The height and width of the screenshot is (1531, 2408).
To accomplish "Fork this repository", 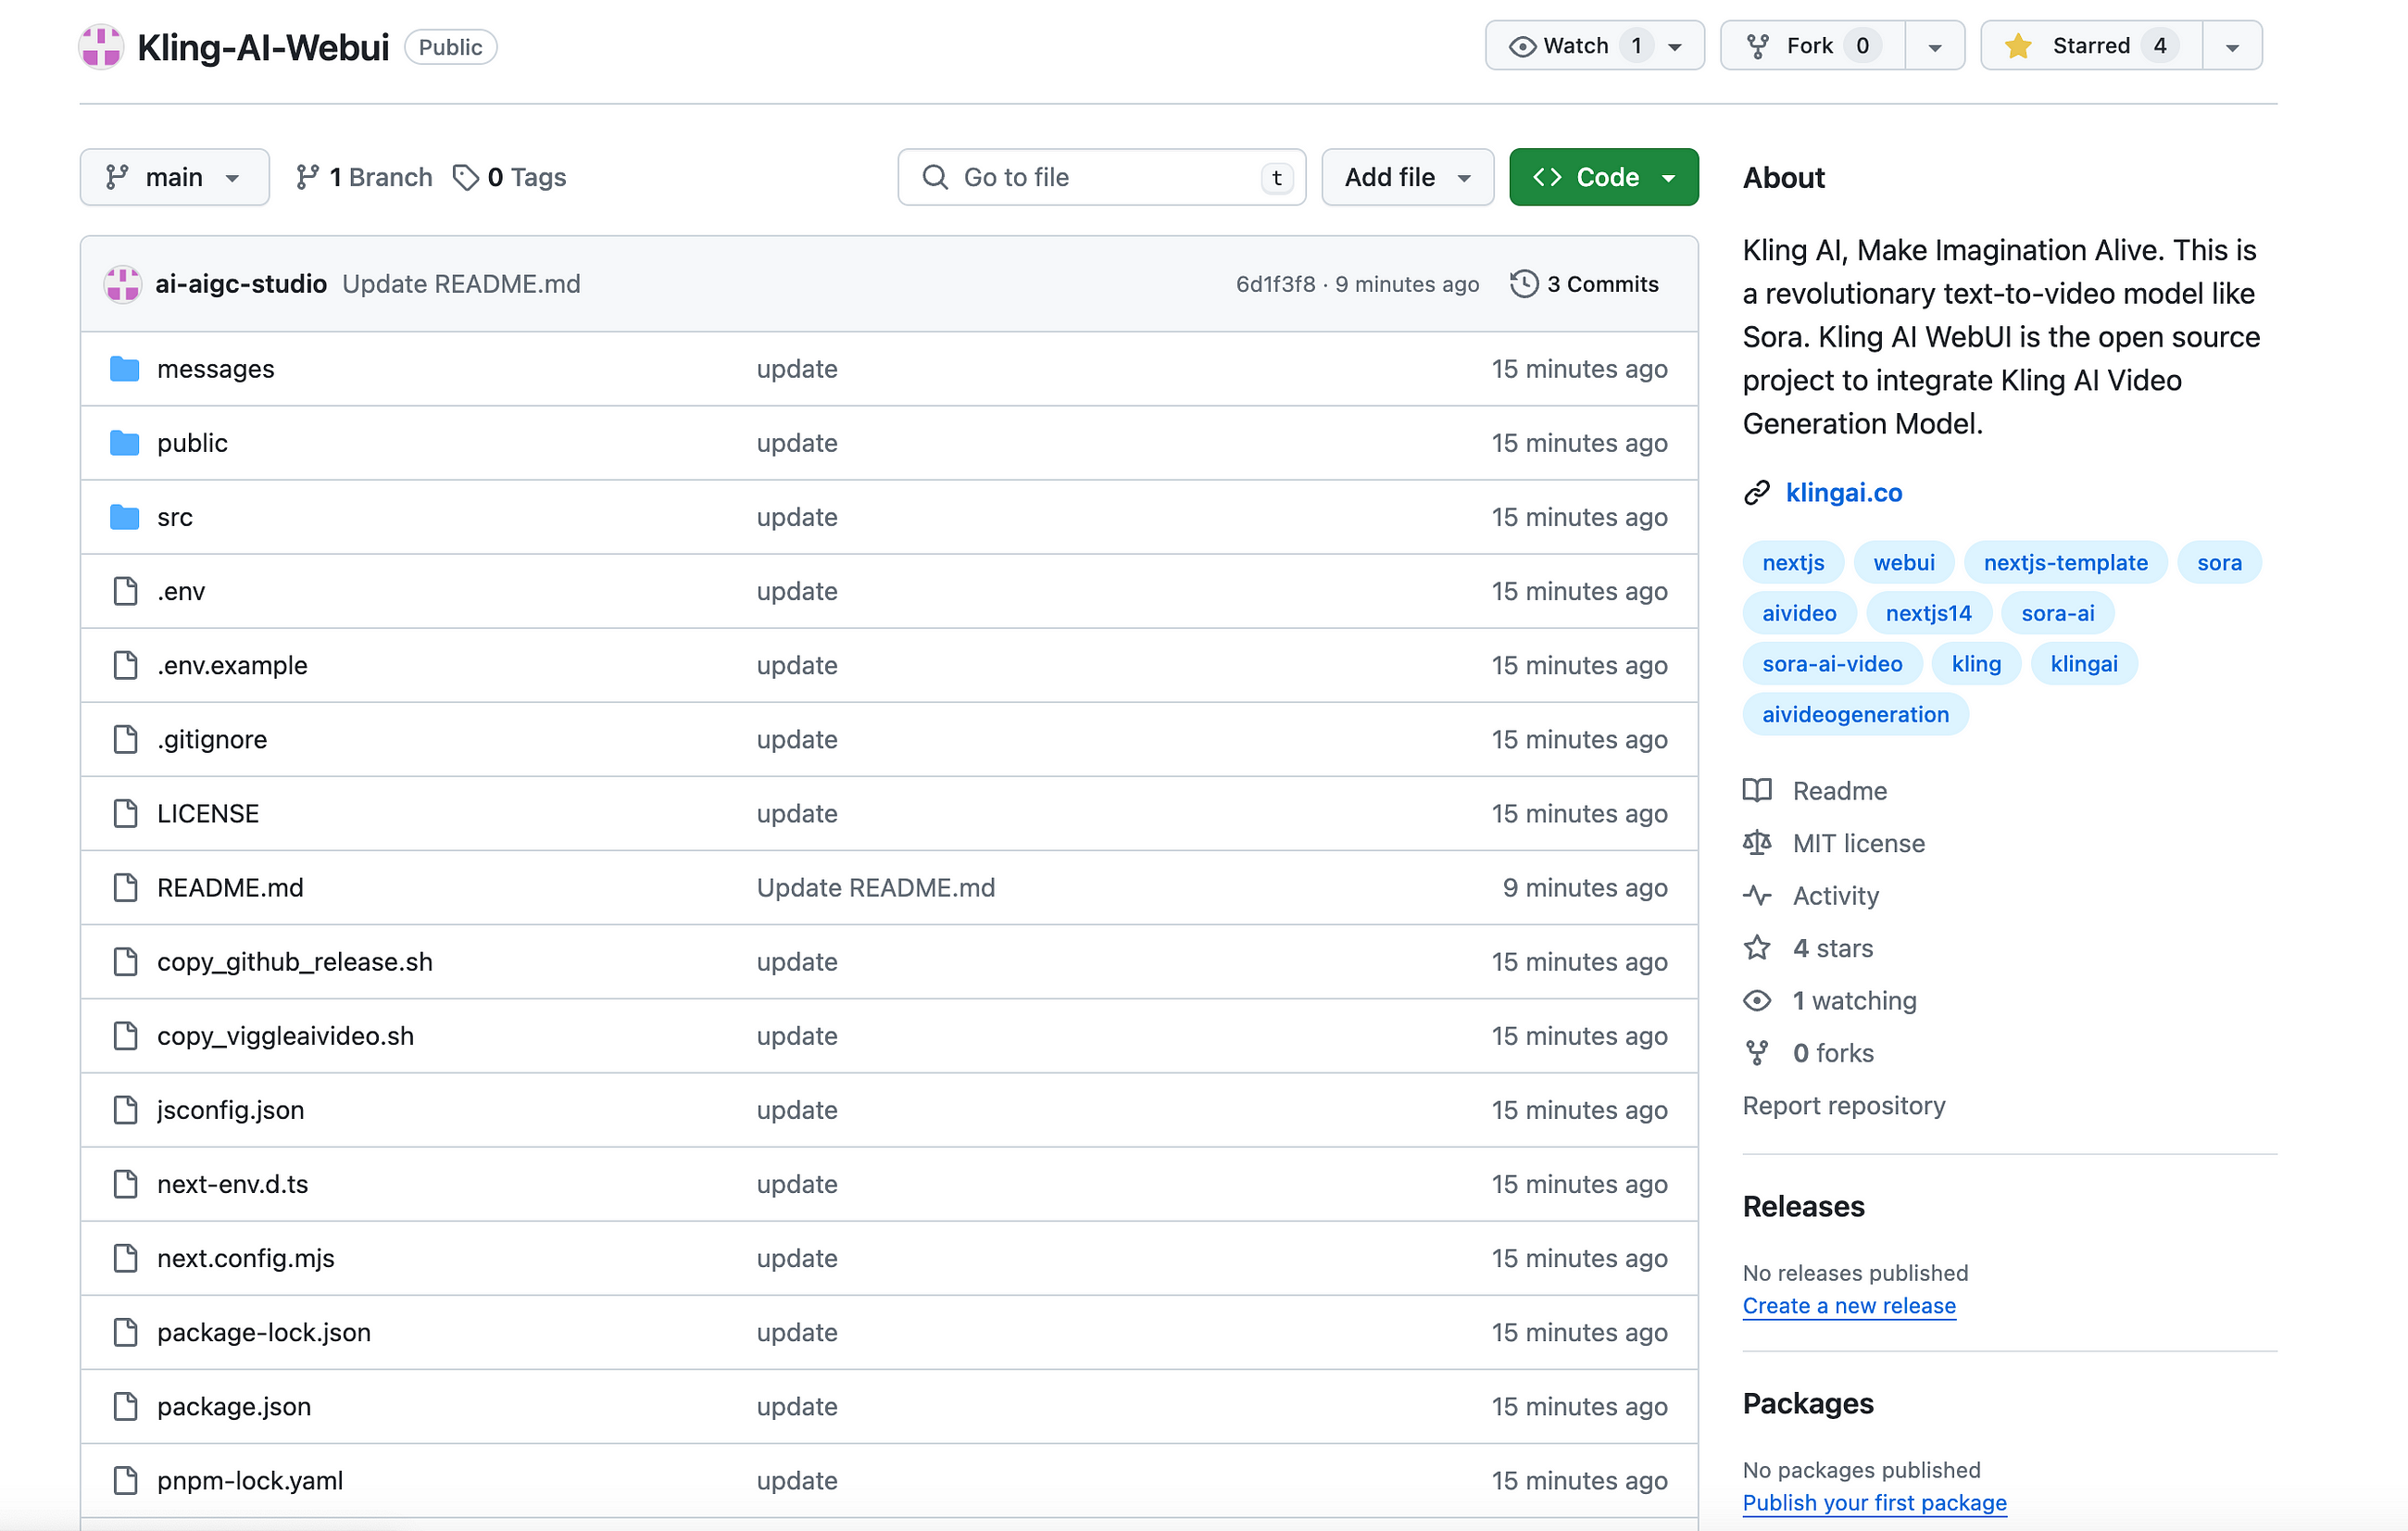I will tap(1812, 46).
